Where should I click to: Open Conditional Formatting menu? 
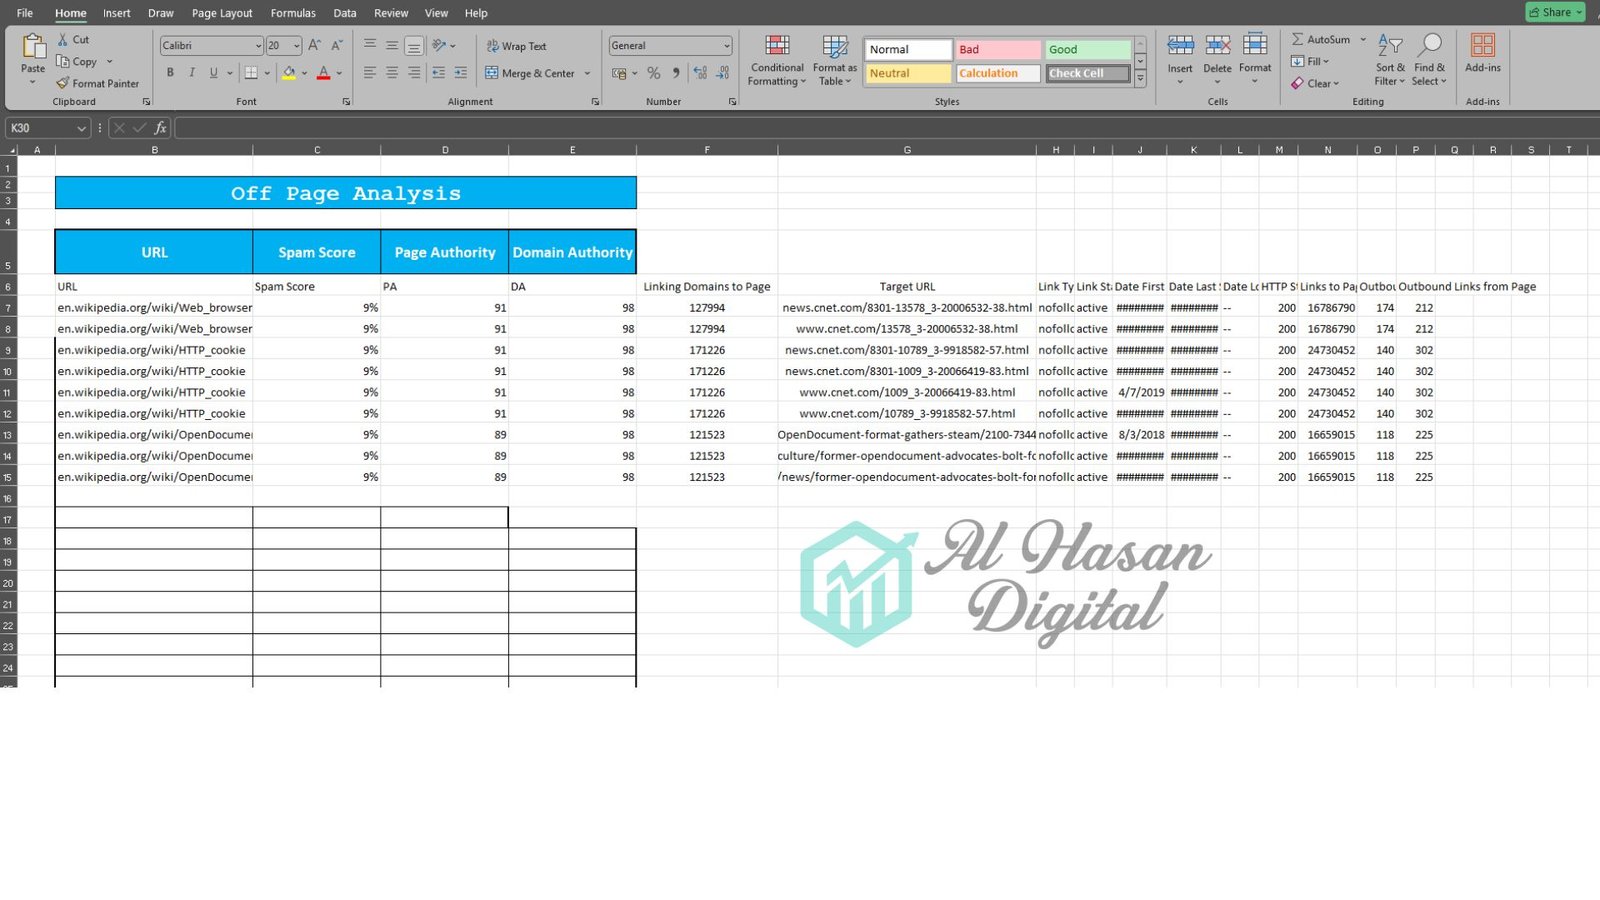pos(777,62)
